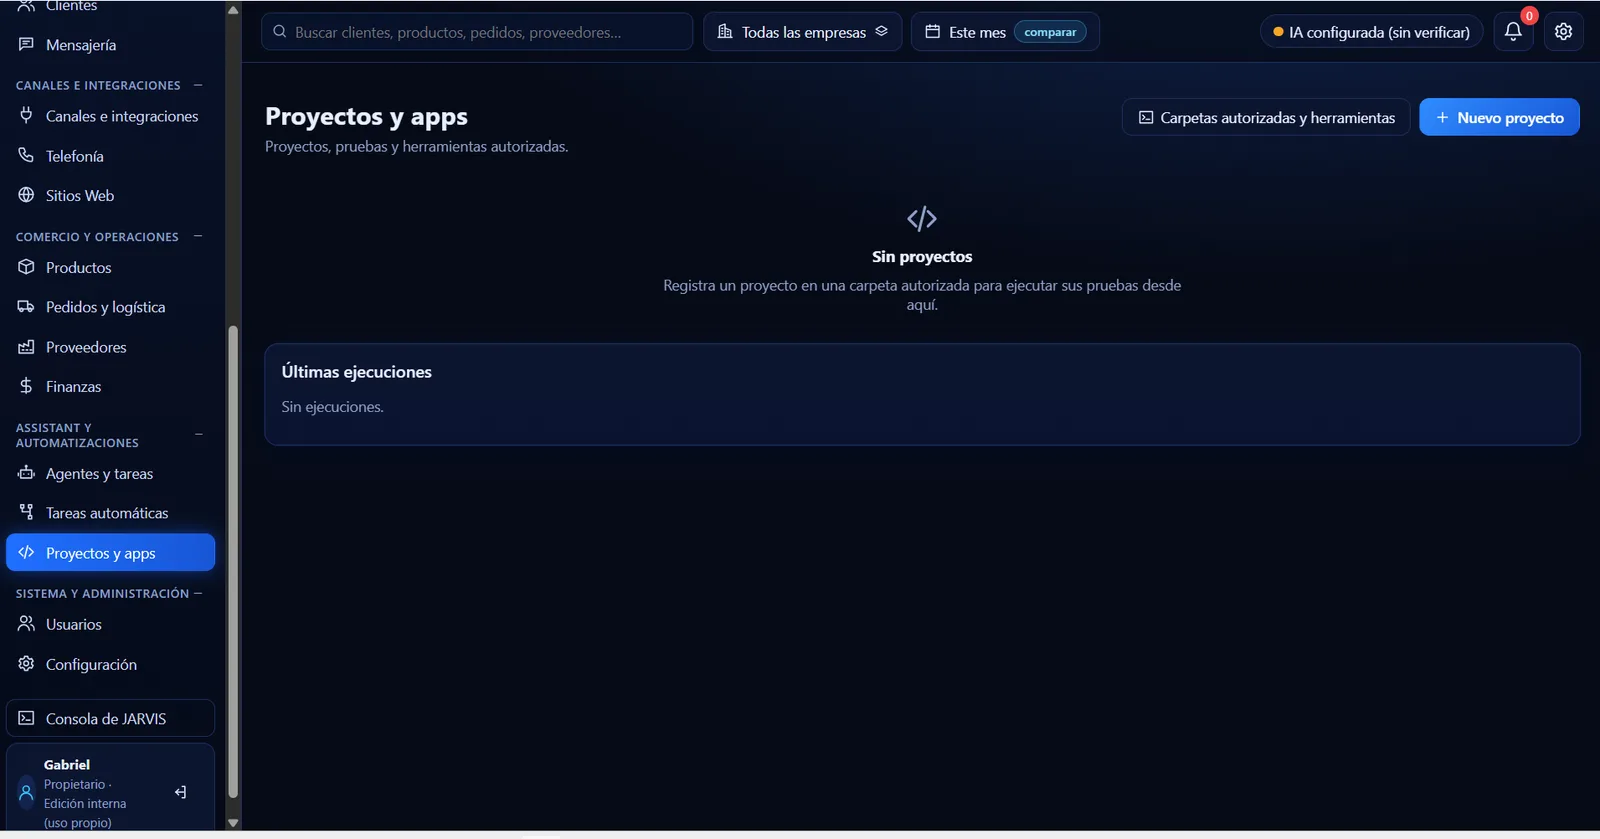This screenshot has width=1600, height=839.
Task: Open Finanzas from the sidebar
Action: (110, 386)
